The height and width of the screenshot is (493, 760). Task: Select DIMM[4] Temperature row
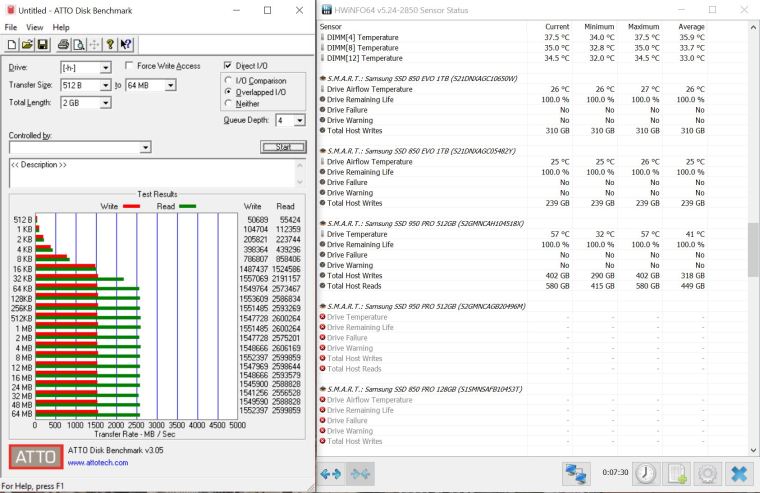[513, 37]
